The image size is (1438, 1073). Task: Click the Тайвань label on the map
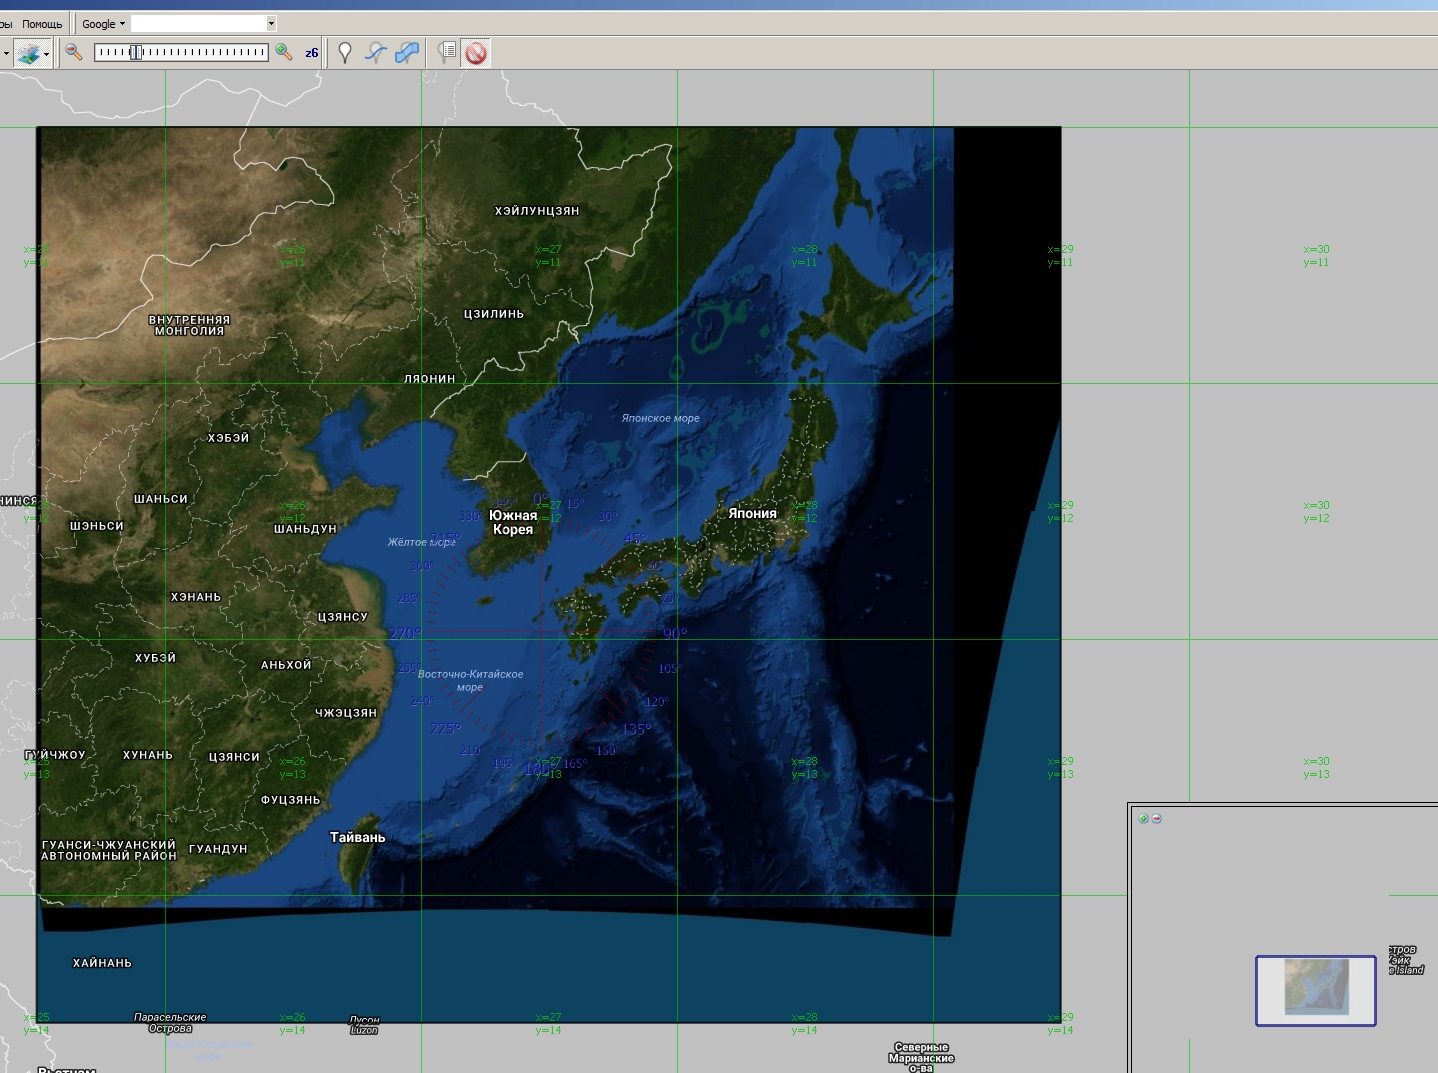click(357, 837)
